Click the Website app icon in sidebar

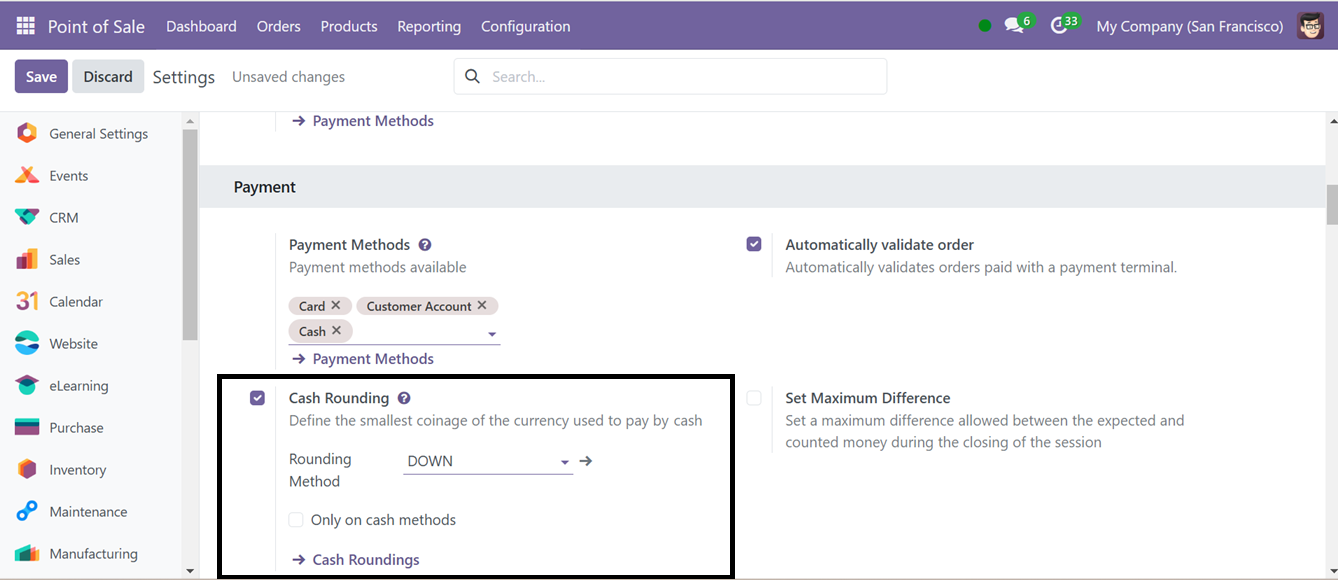point(27,343)
